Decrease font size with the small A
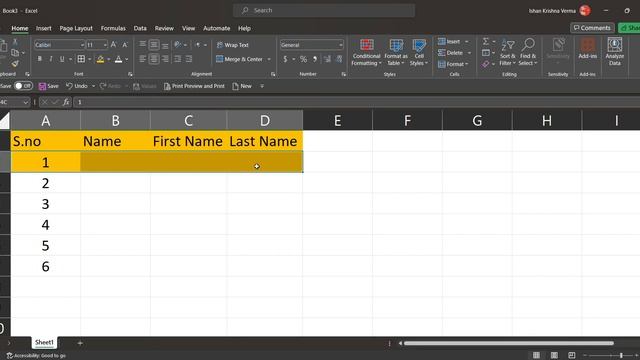The width and height of the screenshot is (640, 360). [x=125, y=44]
